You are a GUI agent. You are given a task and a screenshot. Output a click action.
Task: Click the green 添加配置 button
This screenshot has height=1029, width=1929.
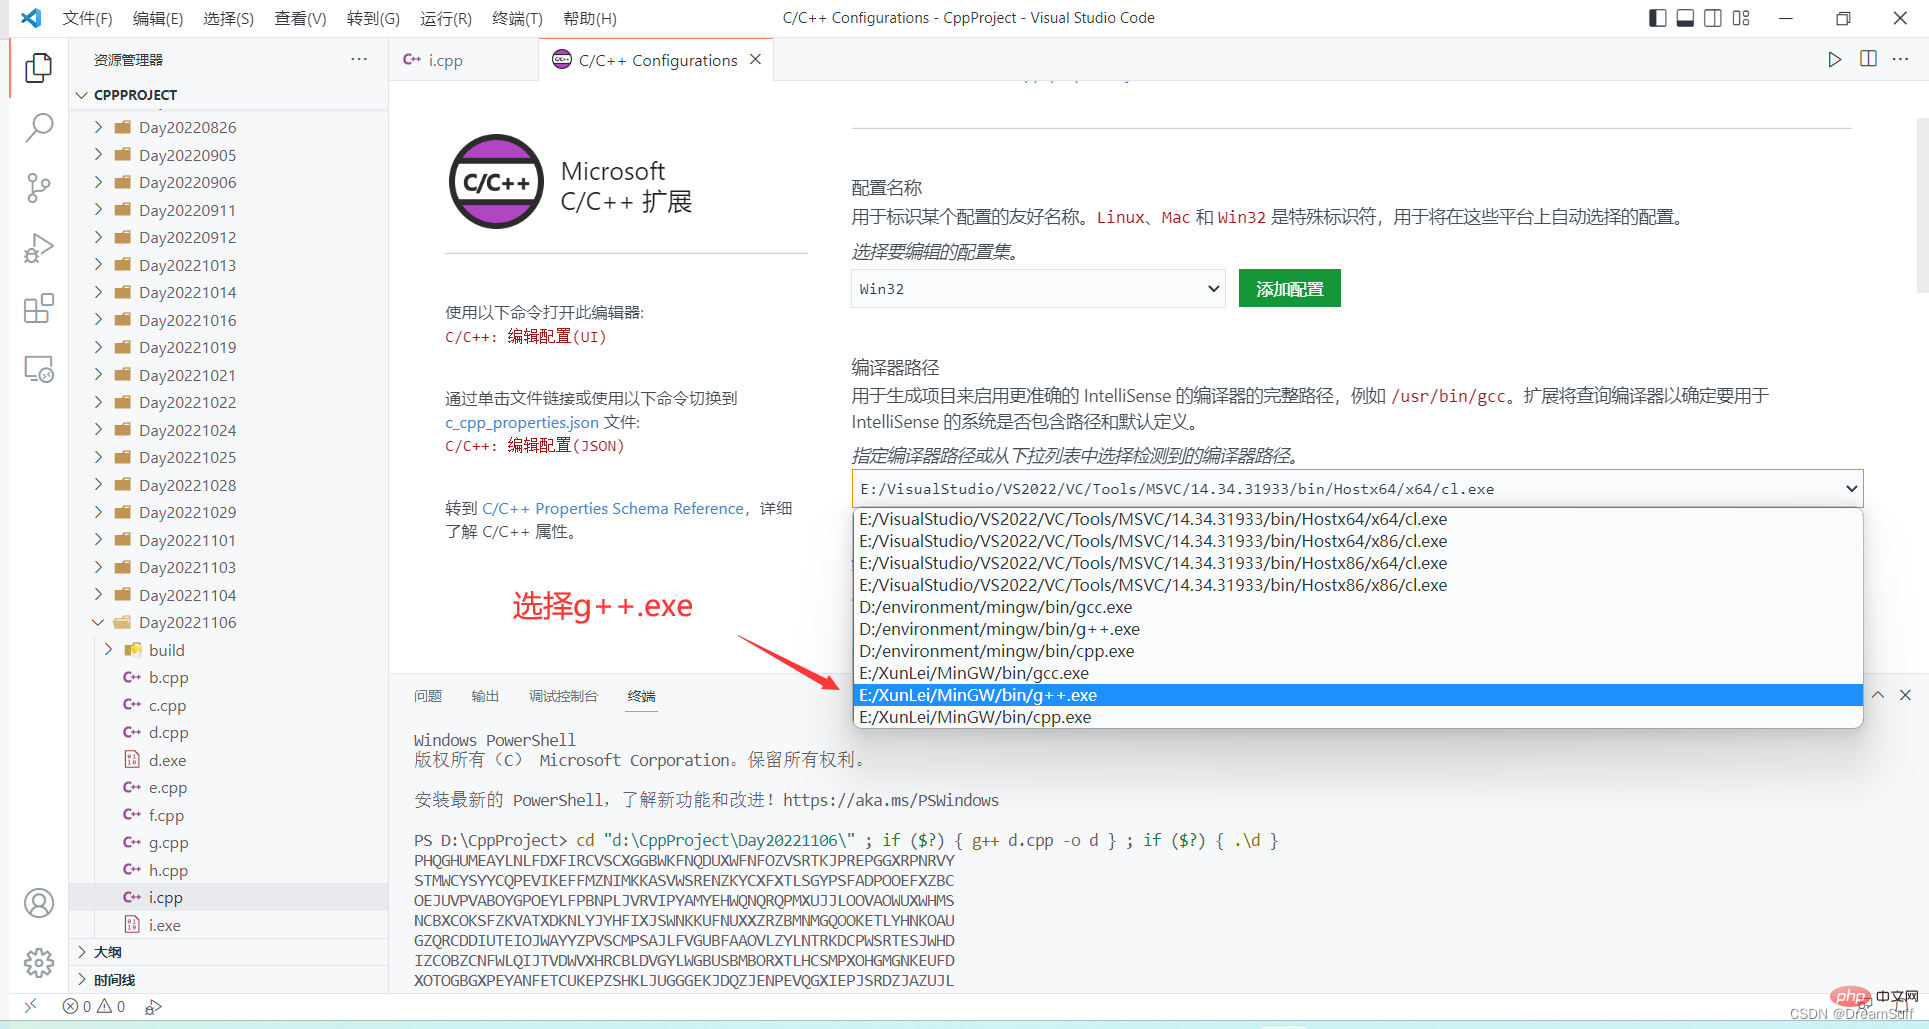(x=1289, y=289)
